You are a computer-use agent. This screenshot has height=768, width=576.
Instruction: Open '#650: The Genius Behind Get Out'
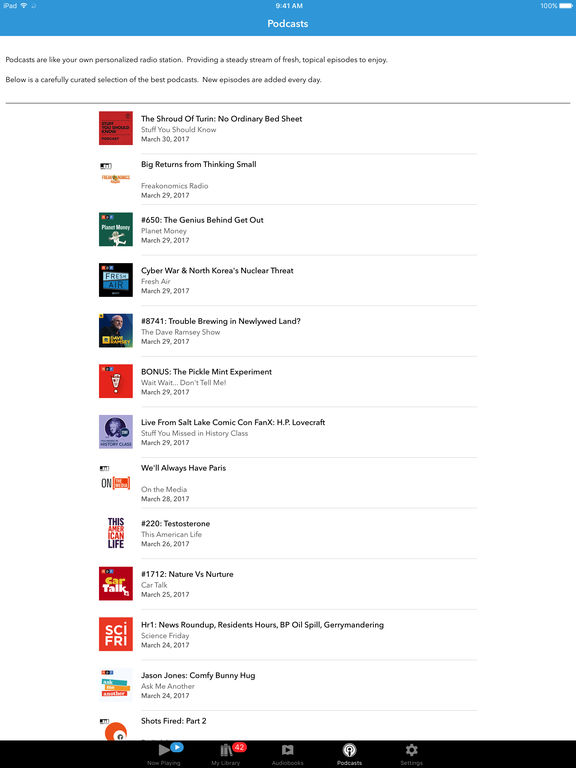[202, 220]
